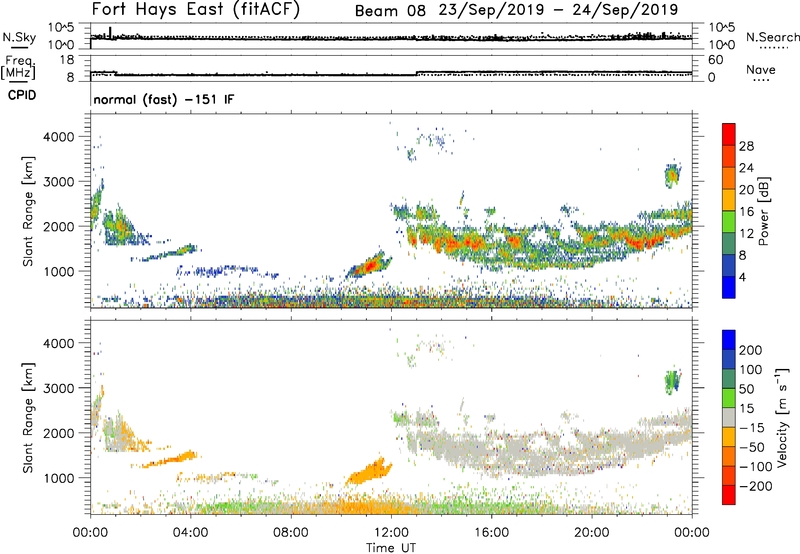Click the red high-power echo near 11:00 UT
Viewport: 800px width, 554px height.
pos(370,265)
